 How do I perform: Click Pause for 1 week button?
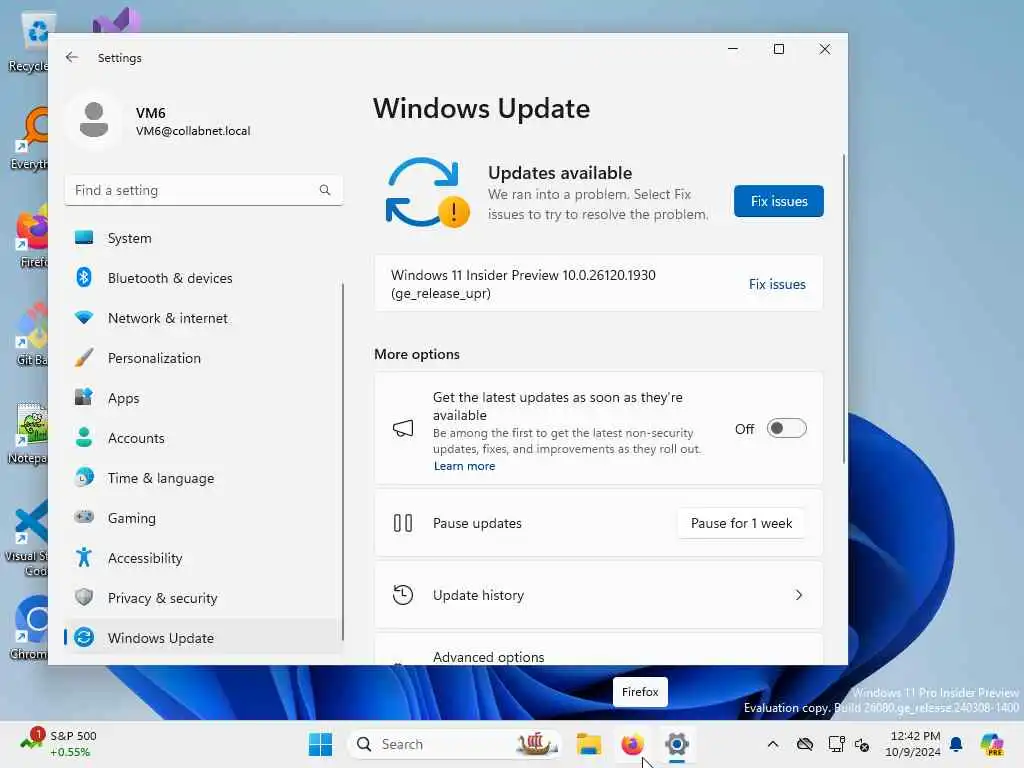[x=741, y=523]
